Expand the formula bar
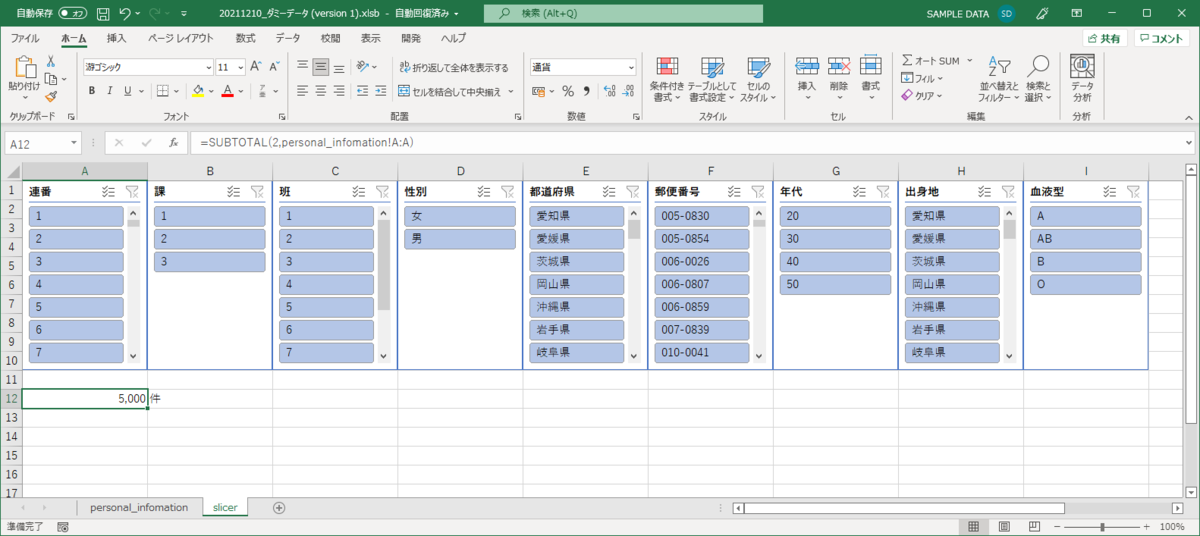 (1189, 143)
